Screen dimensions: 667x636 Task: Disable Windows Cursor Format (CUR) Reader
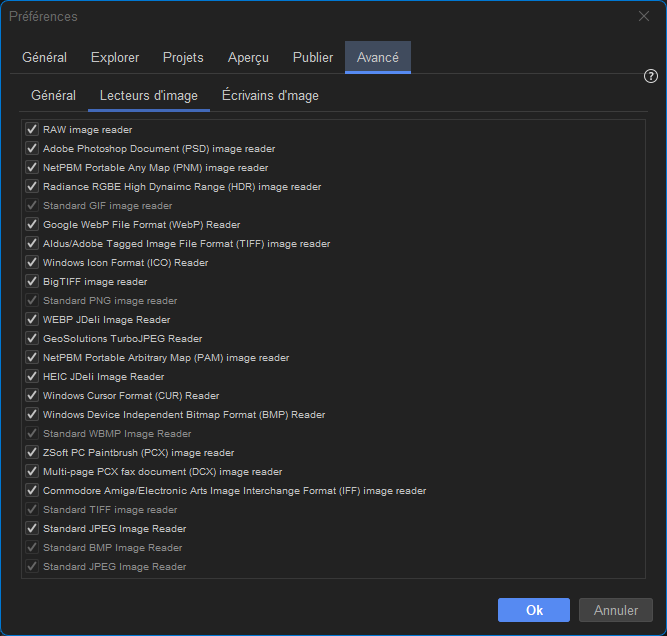(x=32, y=395)
